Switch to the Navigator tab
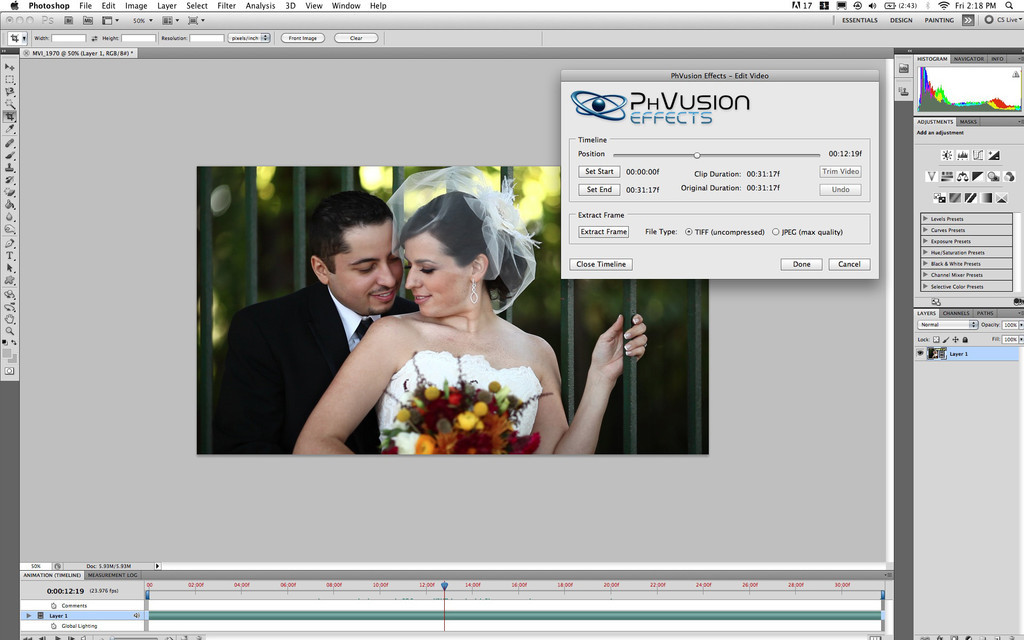 pyautogui.click(x=968, y=59)
